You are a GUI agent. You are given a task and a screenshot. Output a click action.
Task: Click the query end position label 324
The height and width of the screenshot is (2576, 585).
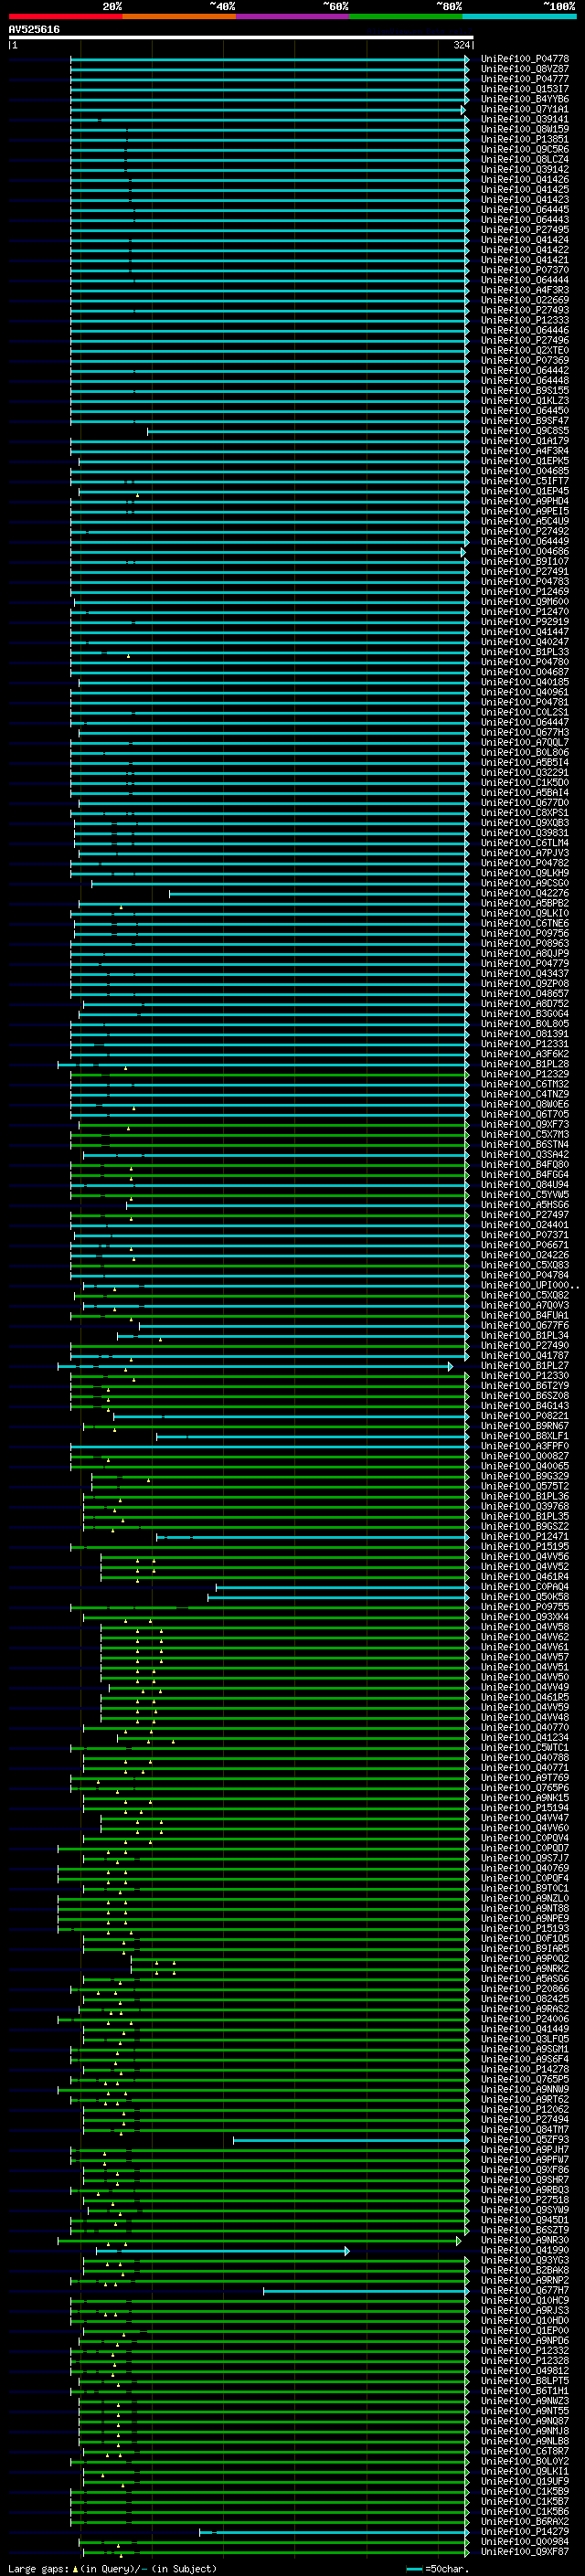pos(461,45)
